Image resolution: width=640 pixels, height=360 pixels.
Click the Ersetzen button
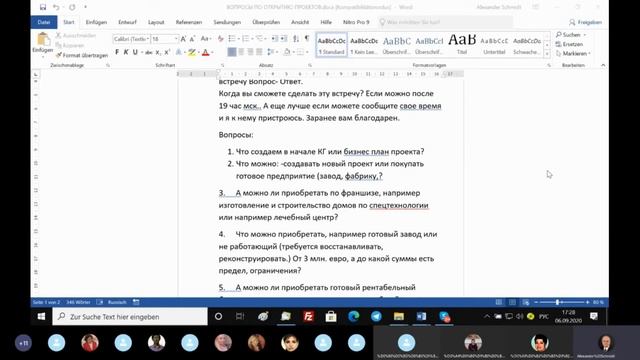pyautogui.click(x=569, y=44)
